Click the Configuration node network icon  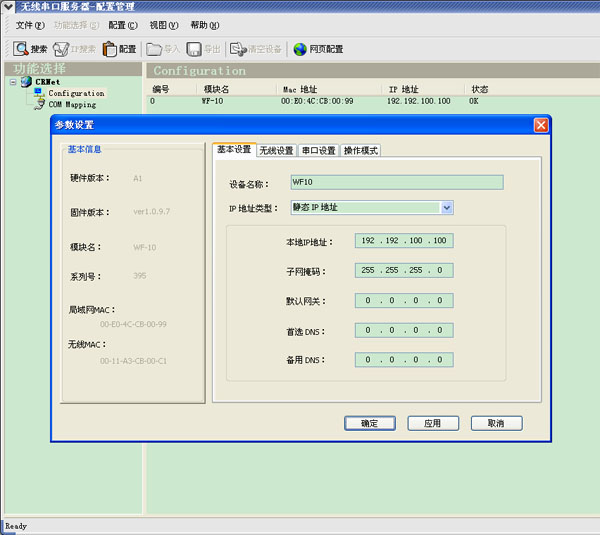pos(39,92)
